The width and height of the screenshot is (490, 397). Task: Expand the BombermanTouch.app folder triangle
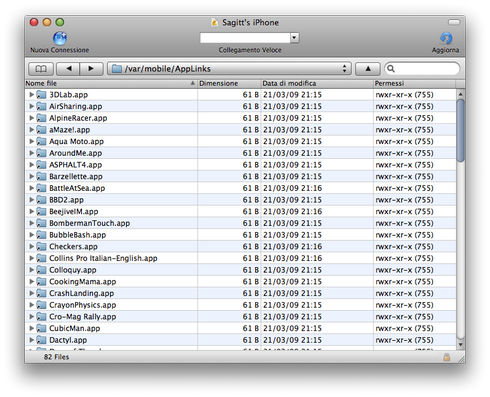tap(31, 223)
